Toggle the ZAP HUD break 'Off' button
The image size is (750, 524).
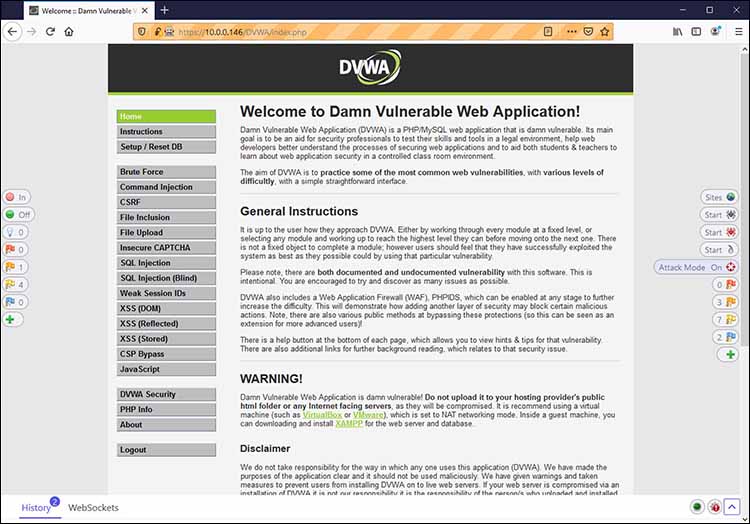(x=18, y=215)
